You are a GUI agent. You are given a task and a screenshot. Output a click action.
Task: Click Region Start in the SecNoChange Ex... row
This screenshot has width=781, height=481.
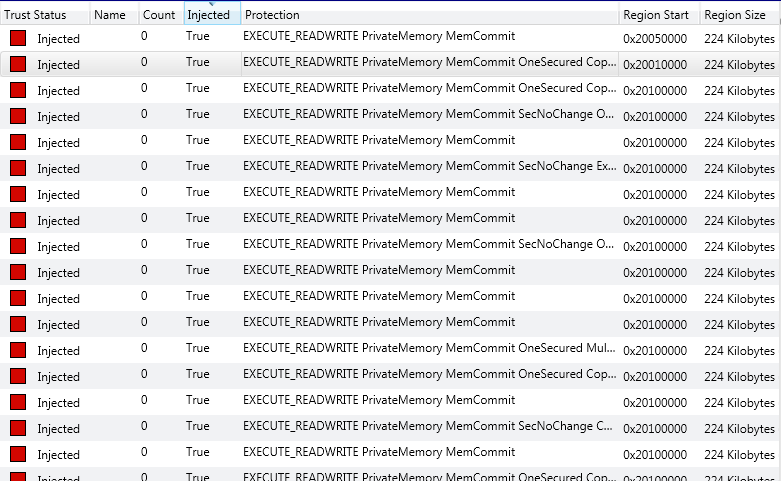[655, 169]
